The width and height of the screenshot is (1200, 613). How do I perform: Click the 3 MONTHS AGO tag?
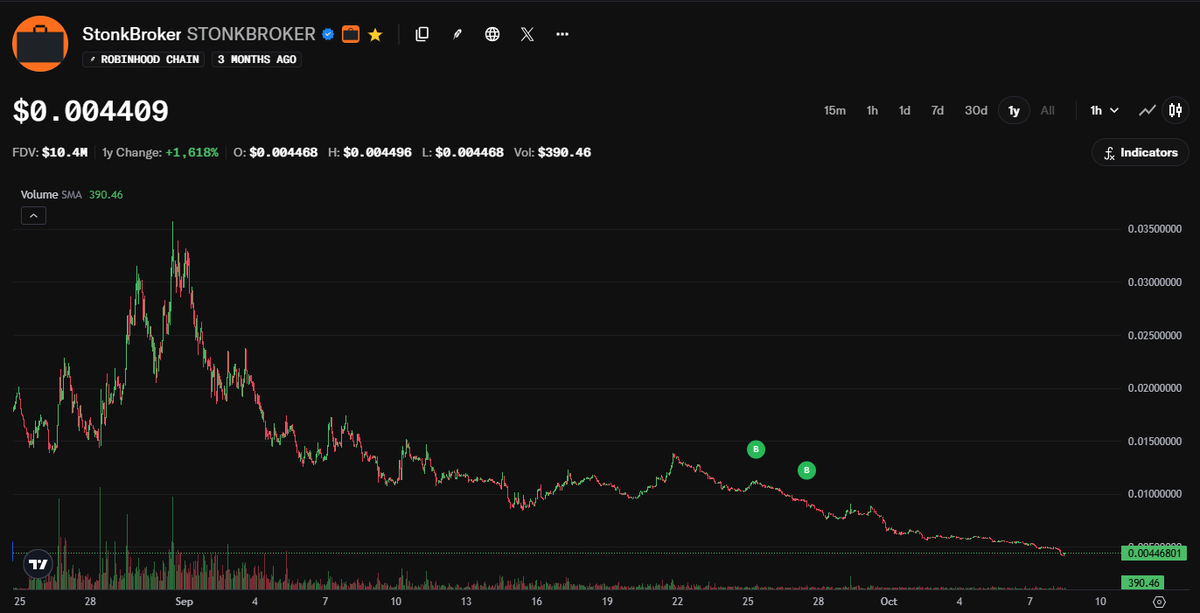257,59
